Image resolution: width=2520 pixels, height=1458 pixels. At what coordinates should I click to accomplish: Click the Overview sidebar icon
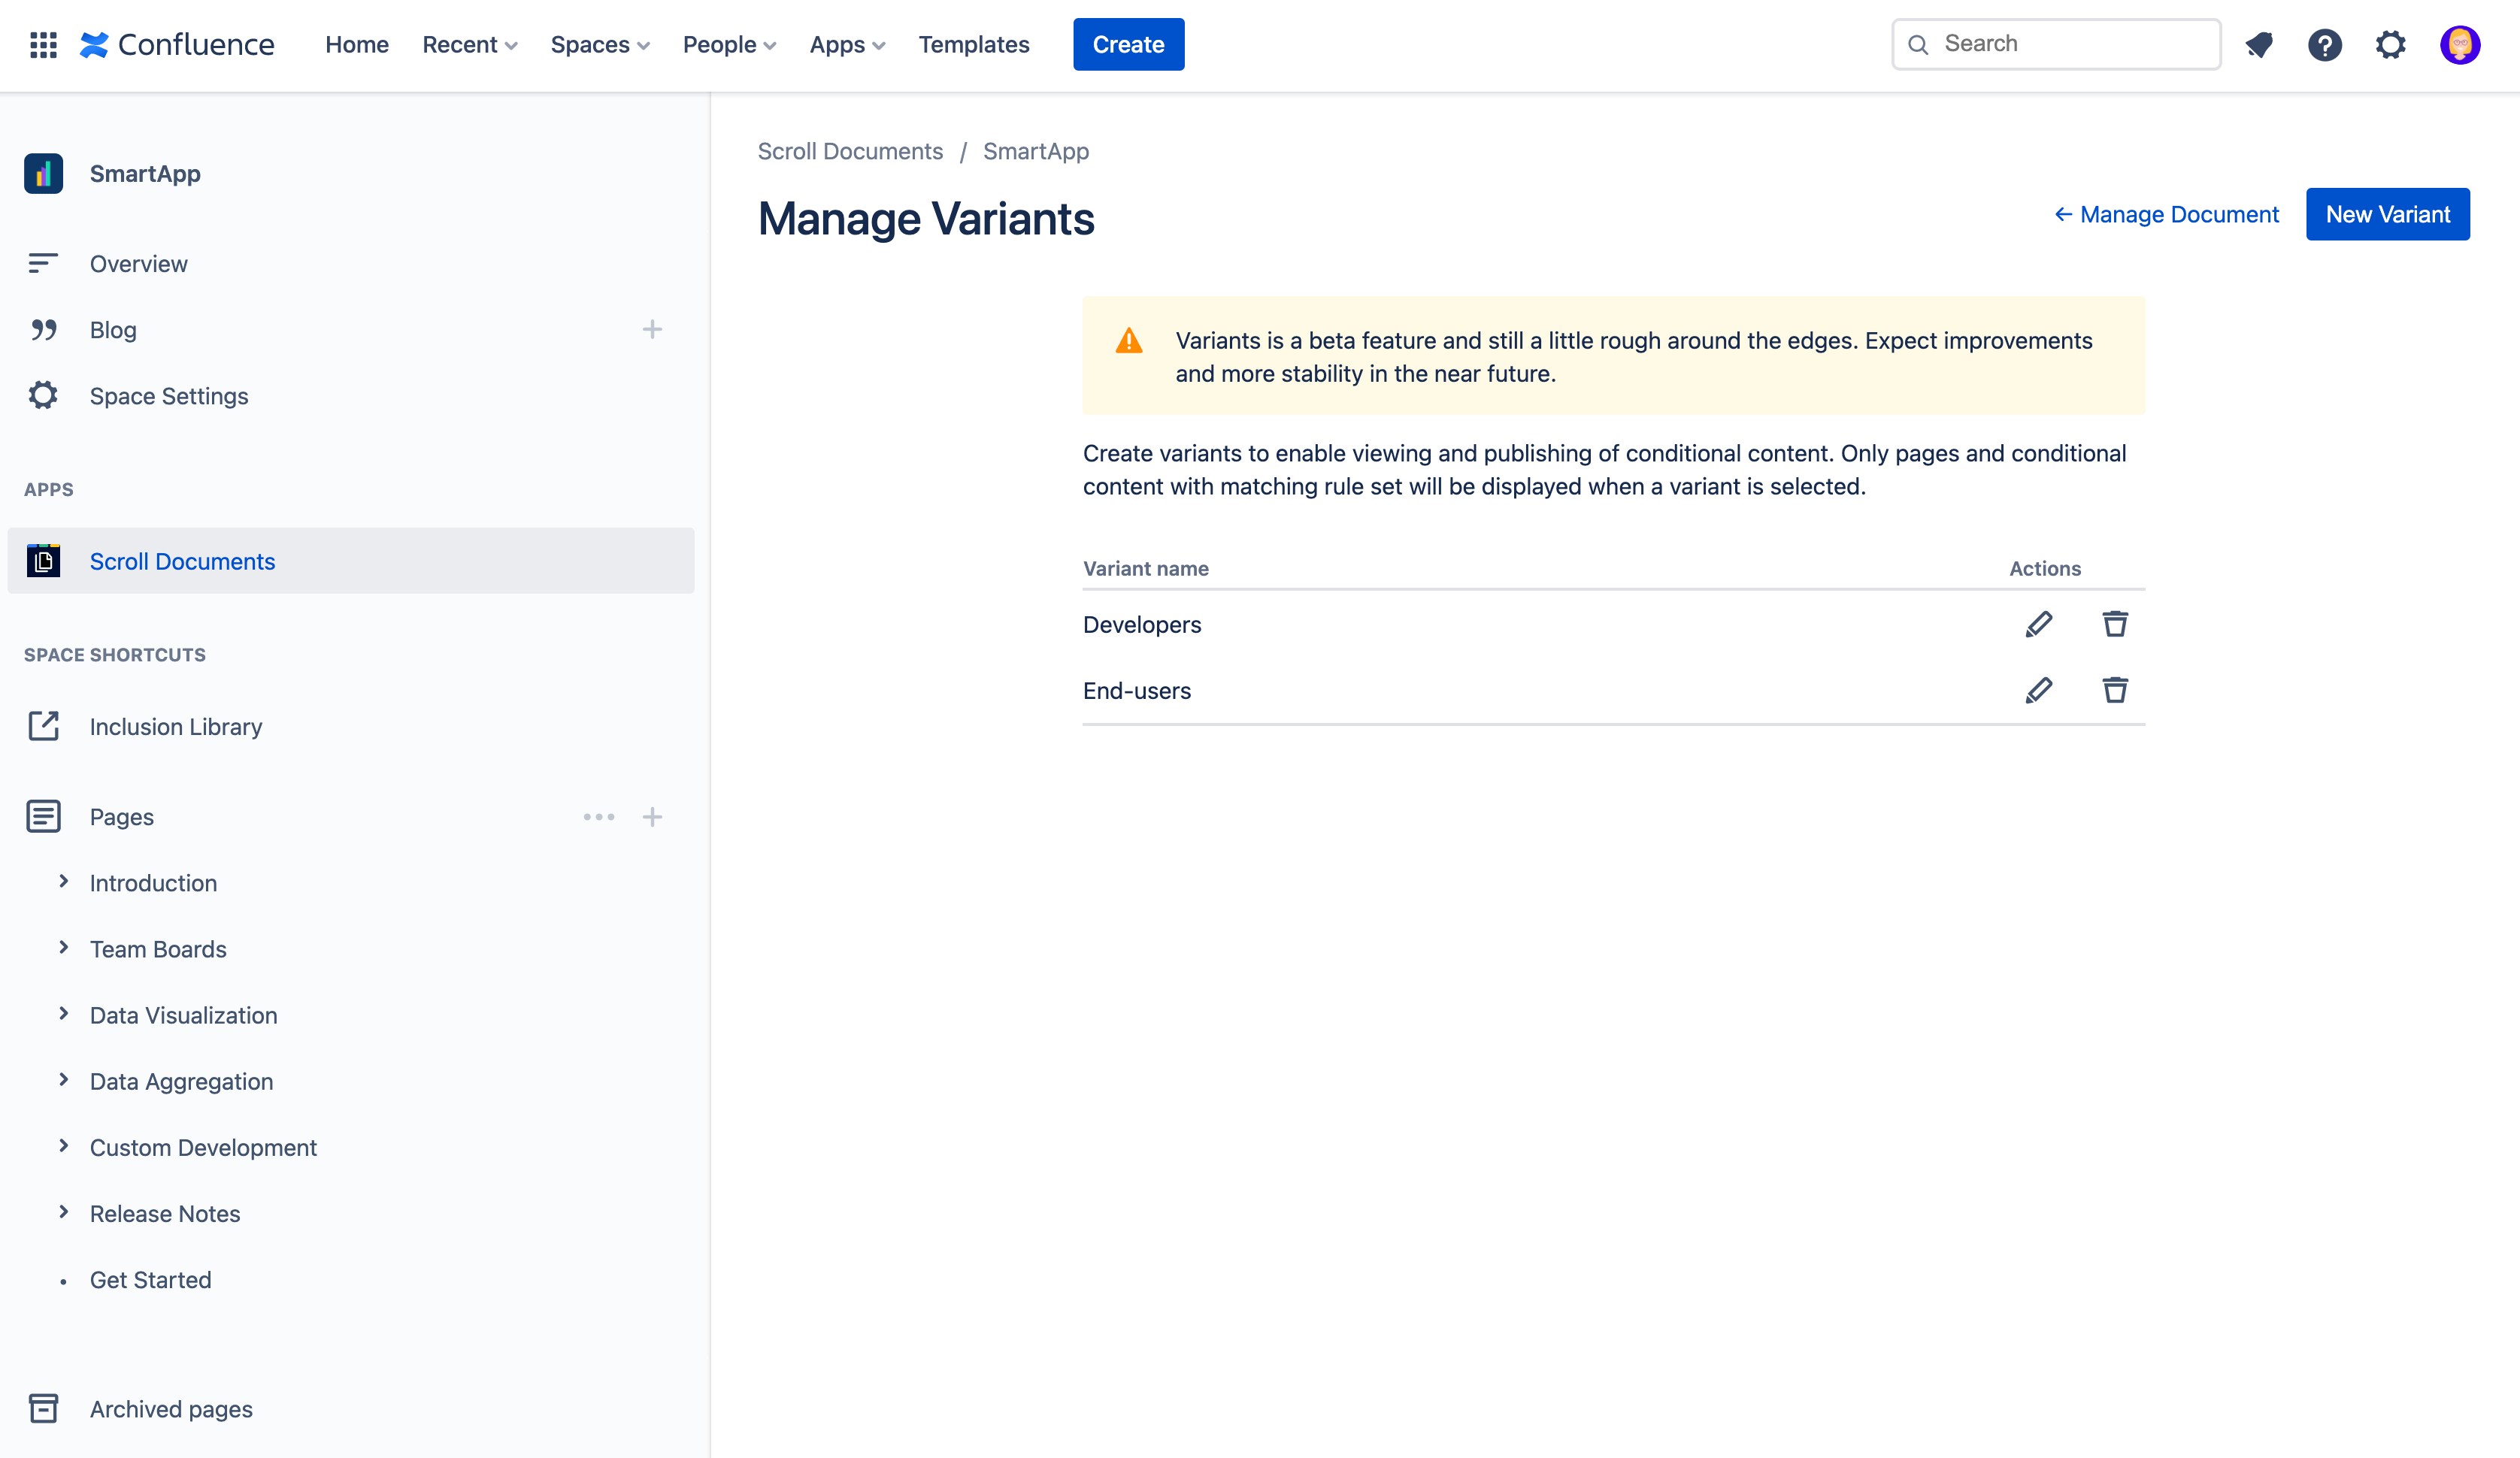(x=43, y=263)
